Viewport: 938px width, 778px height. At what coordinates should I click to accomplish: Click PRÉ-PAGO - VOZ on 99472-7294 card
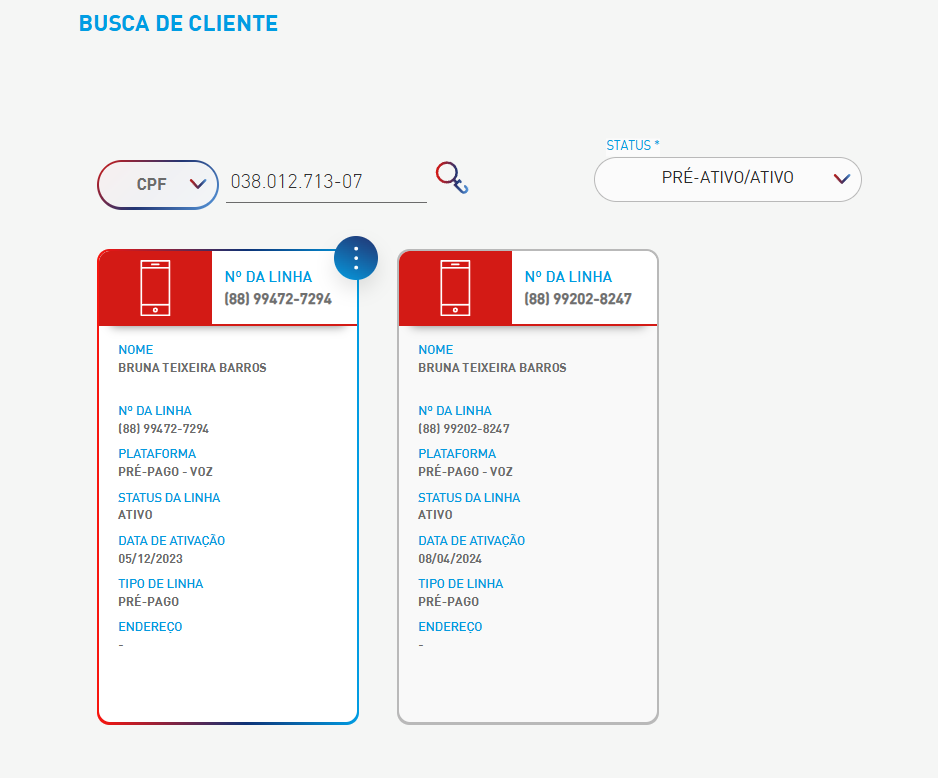pyautogui.click(x=165, y=472)
